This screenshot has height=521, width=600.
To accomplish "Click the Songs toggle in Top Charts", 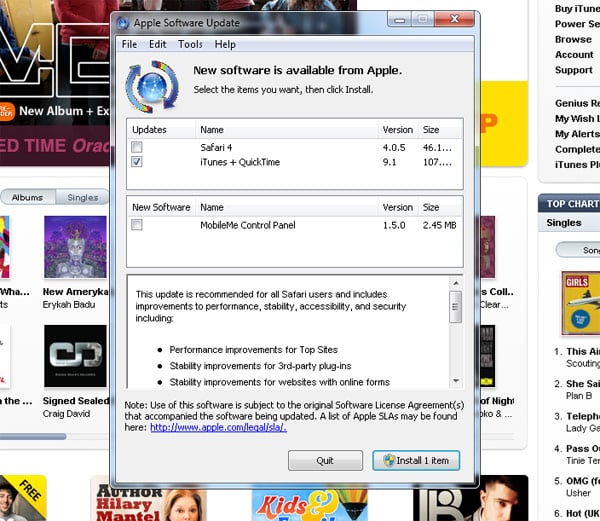I will pos(578,250).
